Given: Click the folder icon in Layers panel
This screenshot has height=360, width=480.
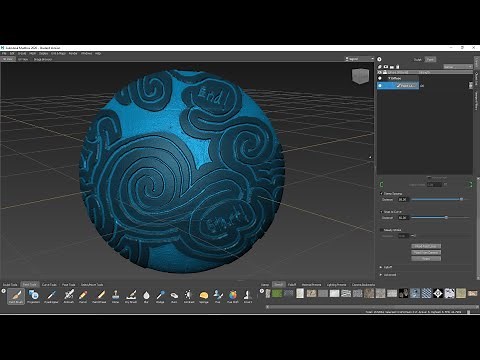Looking at the screenshot, I should (x=392, y=67).
